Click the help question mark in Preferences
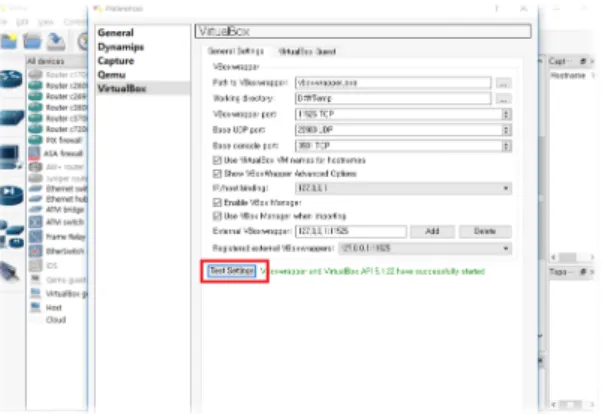Viewport: 602px width, 414px height. coord(497,8)
